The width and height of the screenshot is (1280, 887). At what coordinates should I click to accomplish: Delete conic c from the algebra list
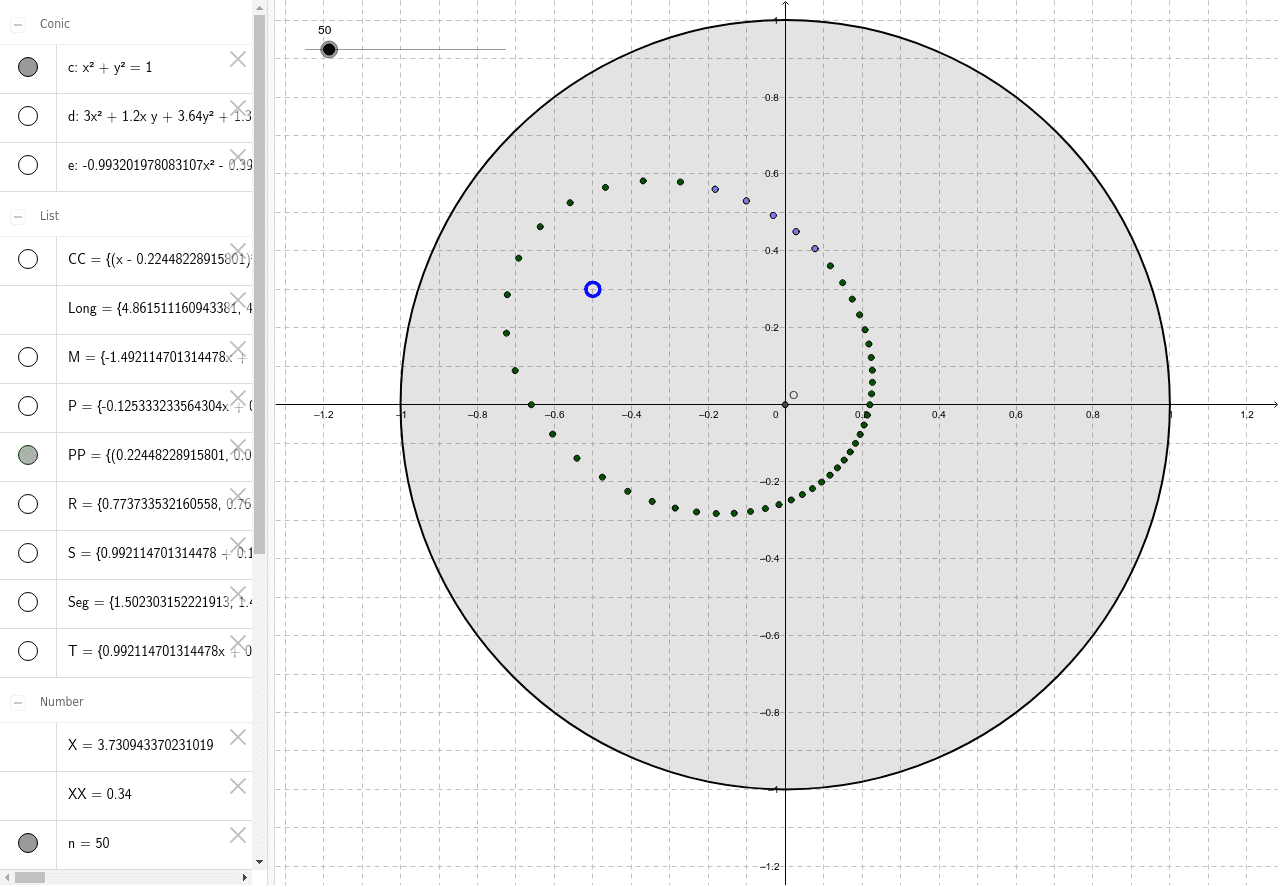(238, 59)
